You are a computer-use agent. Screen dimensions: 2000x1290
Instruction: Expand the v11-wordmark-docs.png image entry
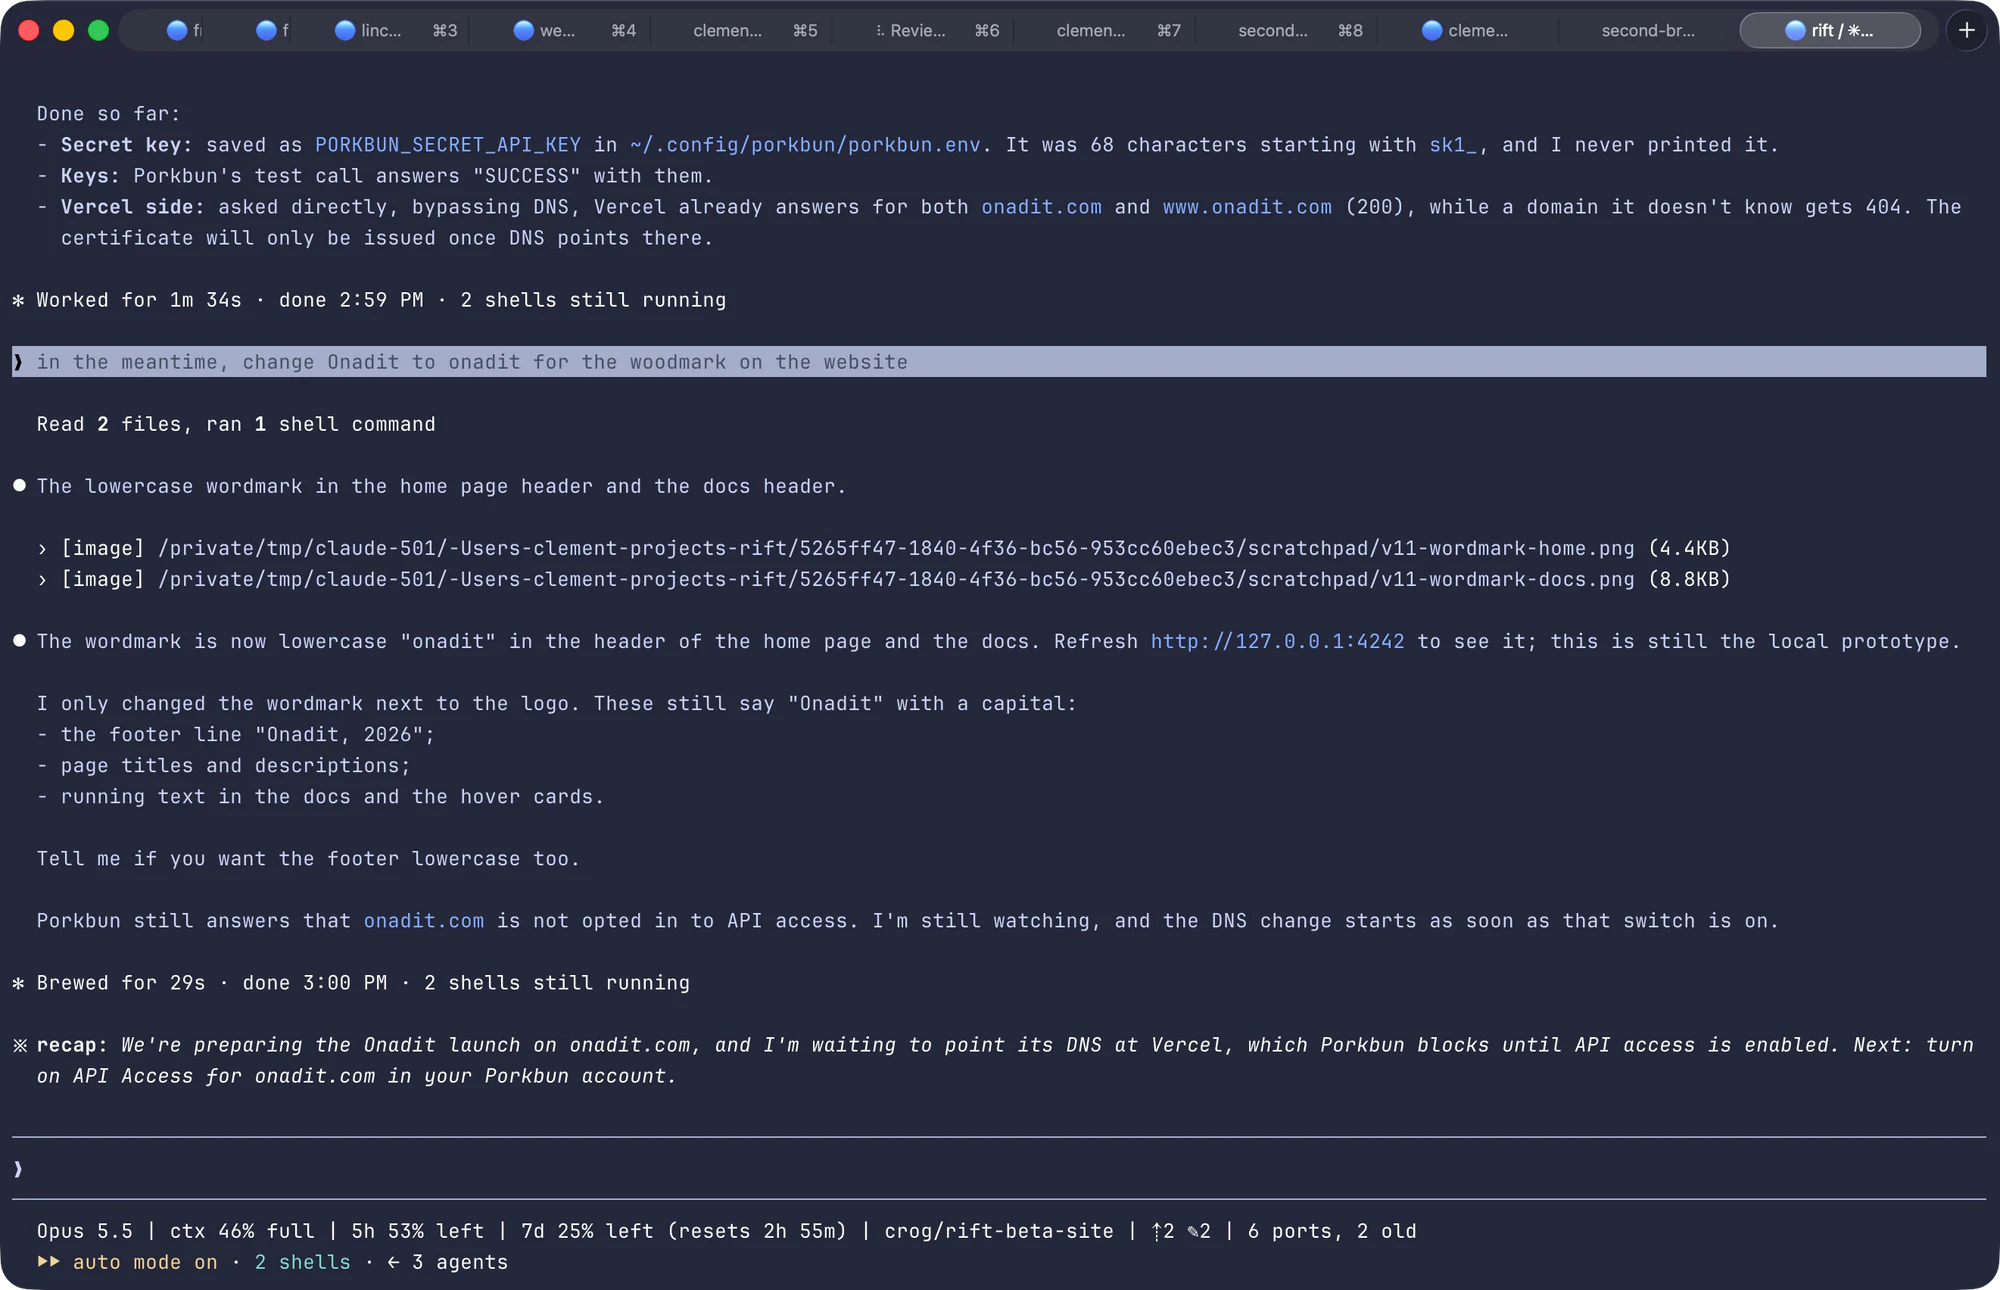coord(884,579)
